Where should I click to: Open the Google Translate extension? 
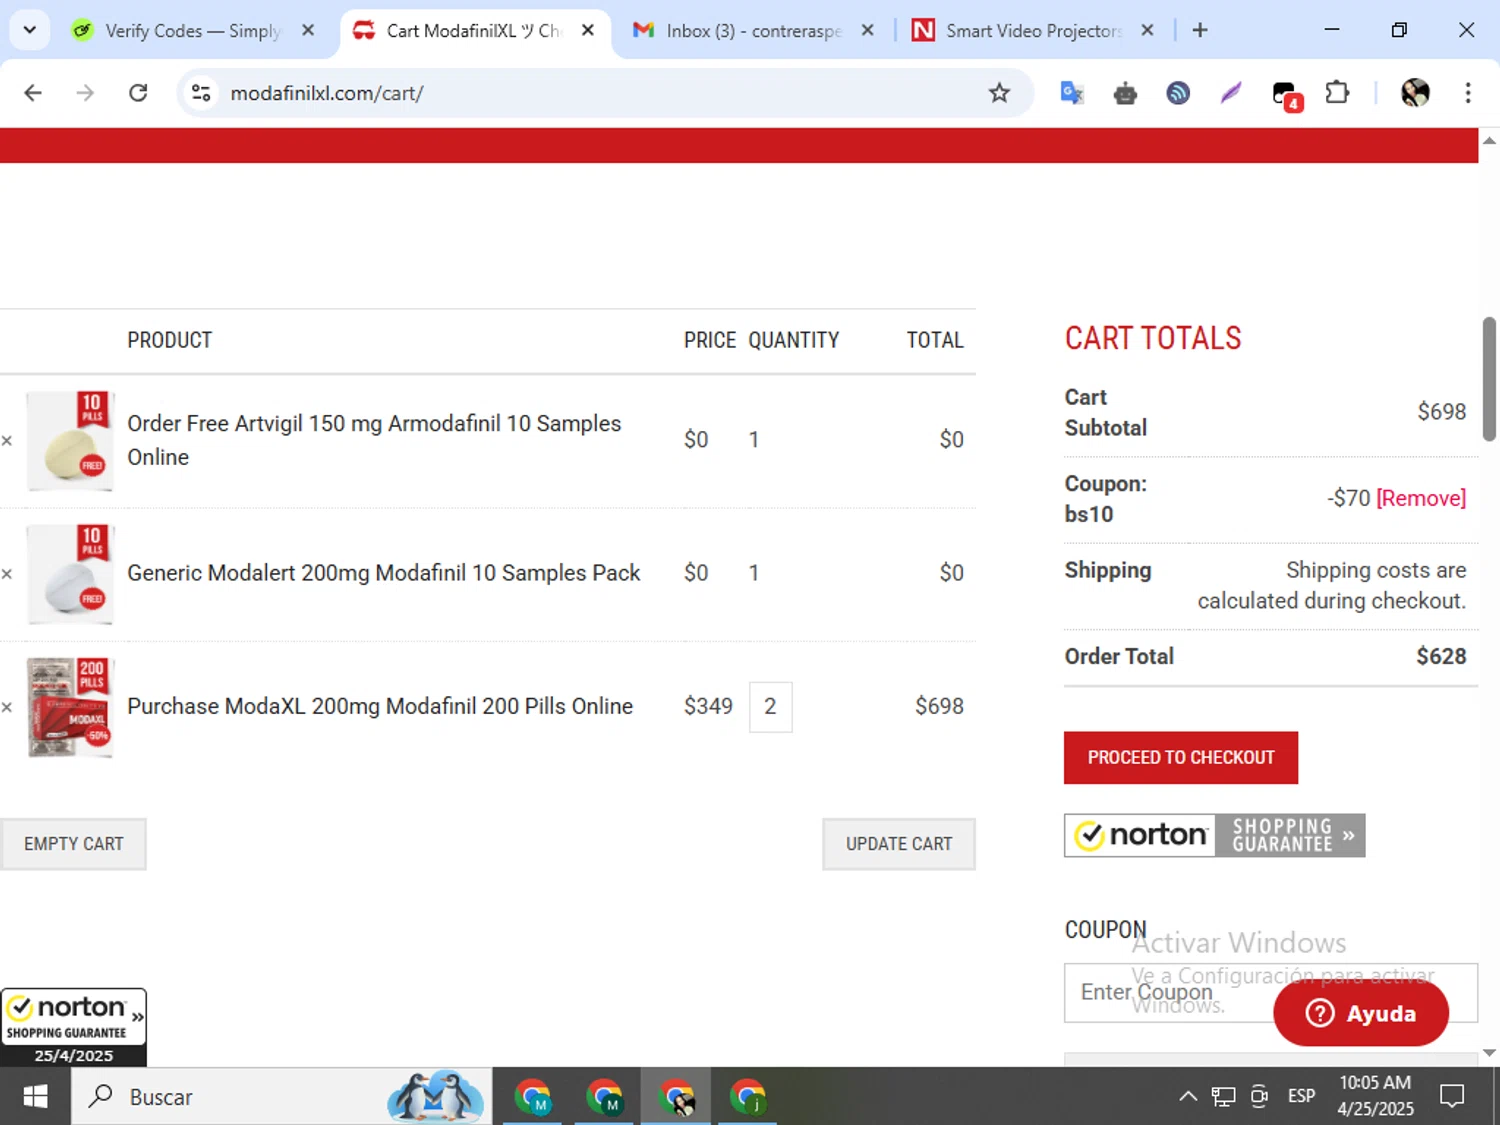1072,93
